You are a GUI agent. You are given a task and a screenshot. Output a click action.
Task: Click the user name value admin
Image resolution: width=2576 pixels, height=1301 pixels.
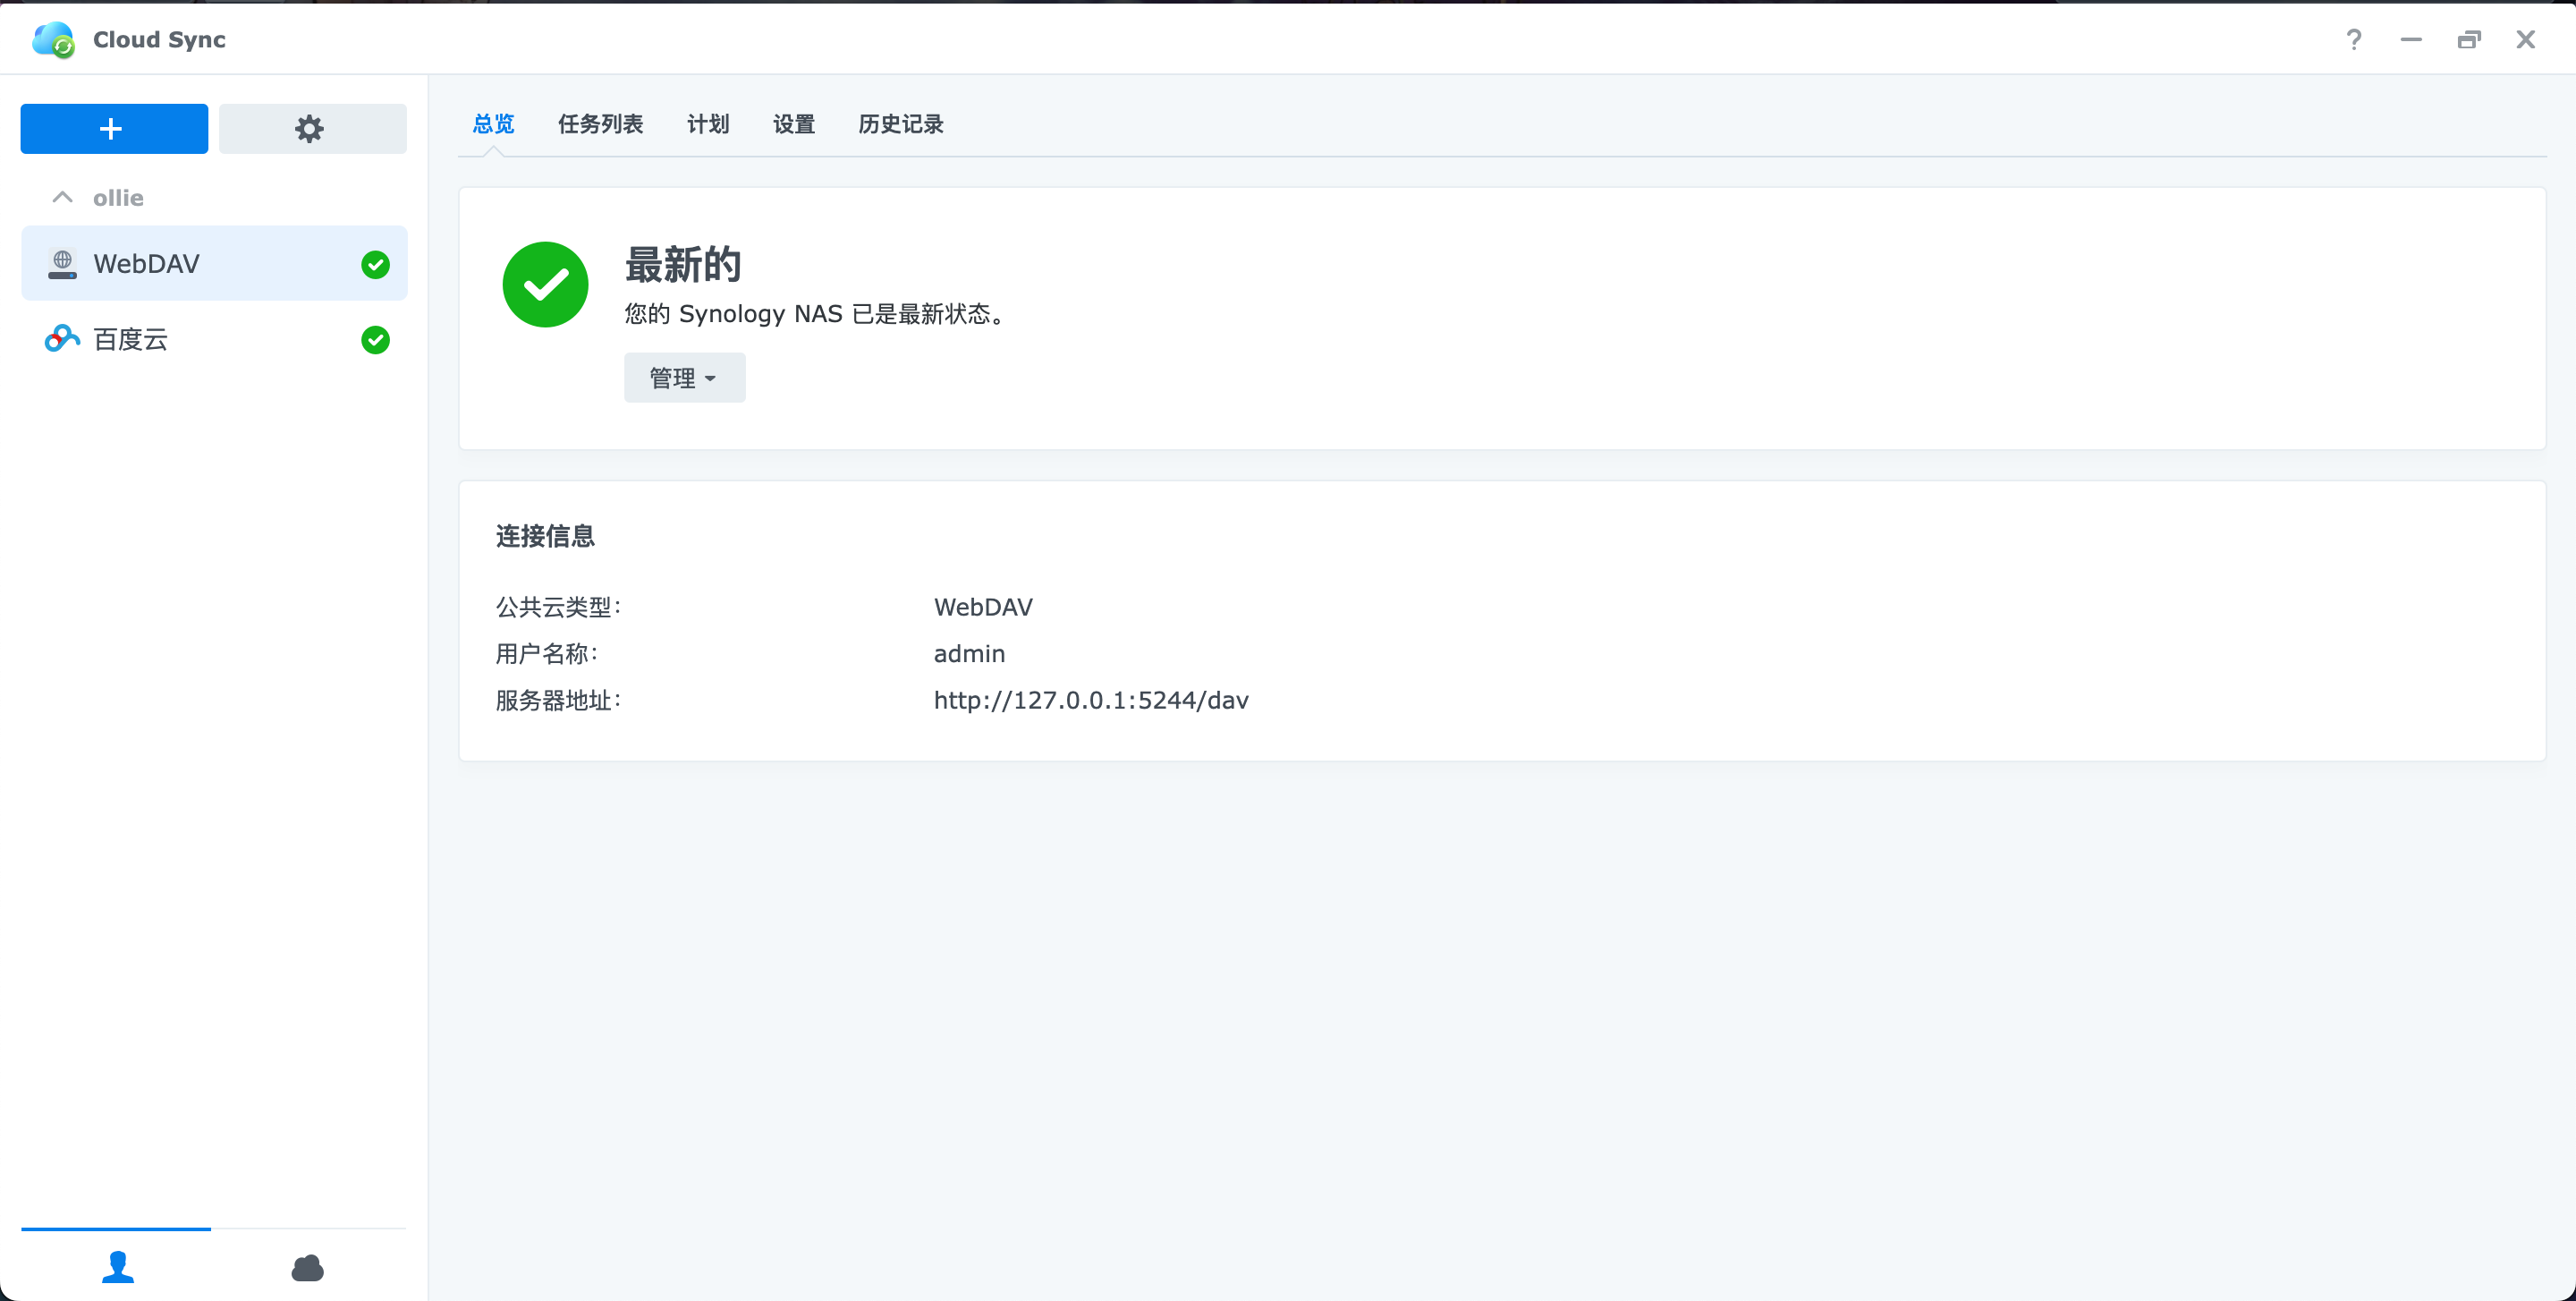pyautogui.click(x=969, y=654)
